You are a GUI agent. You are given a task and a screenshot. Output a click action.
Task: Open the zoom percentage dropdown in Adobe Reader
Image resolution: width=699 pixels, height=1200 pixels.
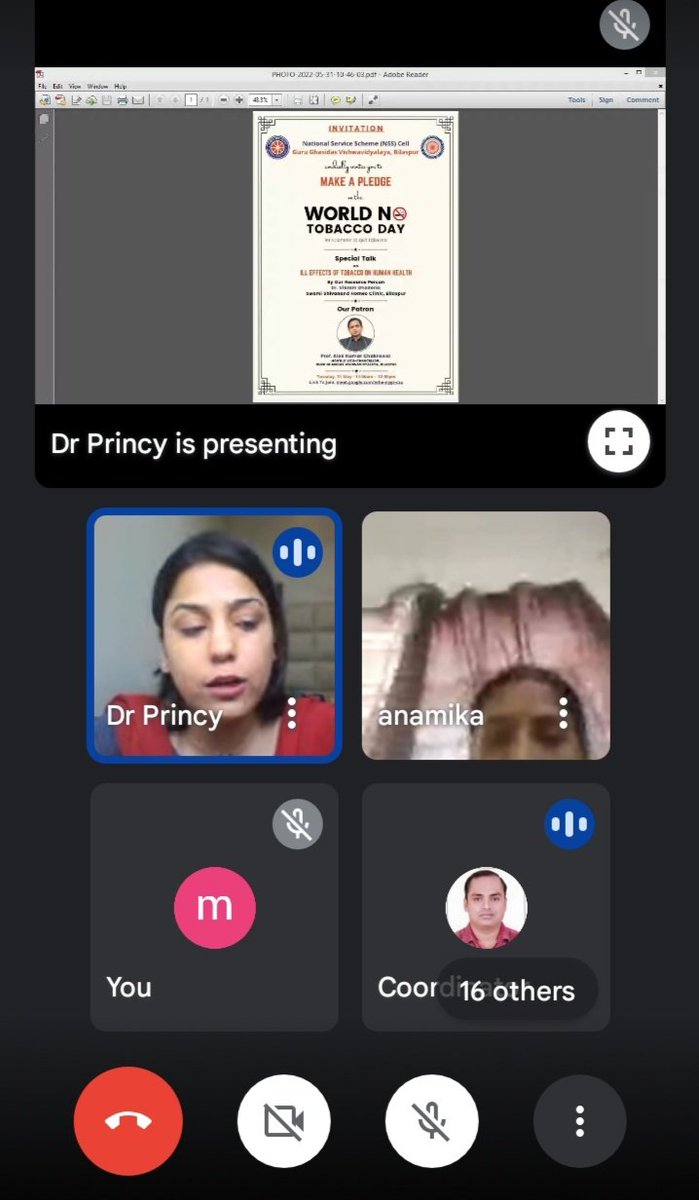pyautogui.click(x=277, y=100)
